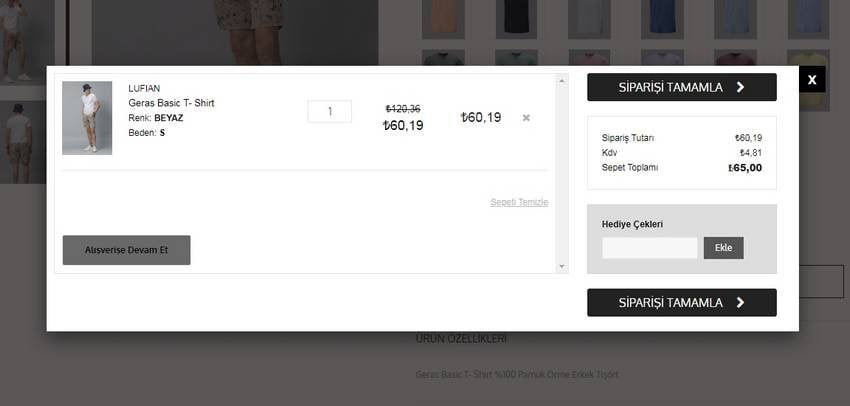
Task: Open the Geras Basic T- Shirt product link
Action: pos(171,103)
